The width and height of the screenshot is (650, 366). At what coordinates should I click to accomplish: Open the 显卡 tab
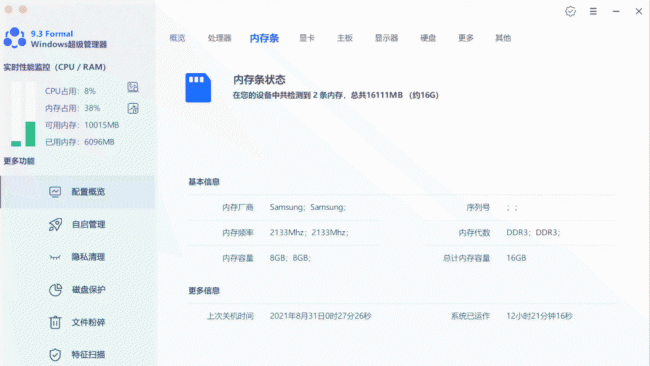pos(307,38)
